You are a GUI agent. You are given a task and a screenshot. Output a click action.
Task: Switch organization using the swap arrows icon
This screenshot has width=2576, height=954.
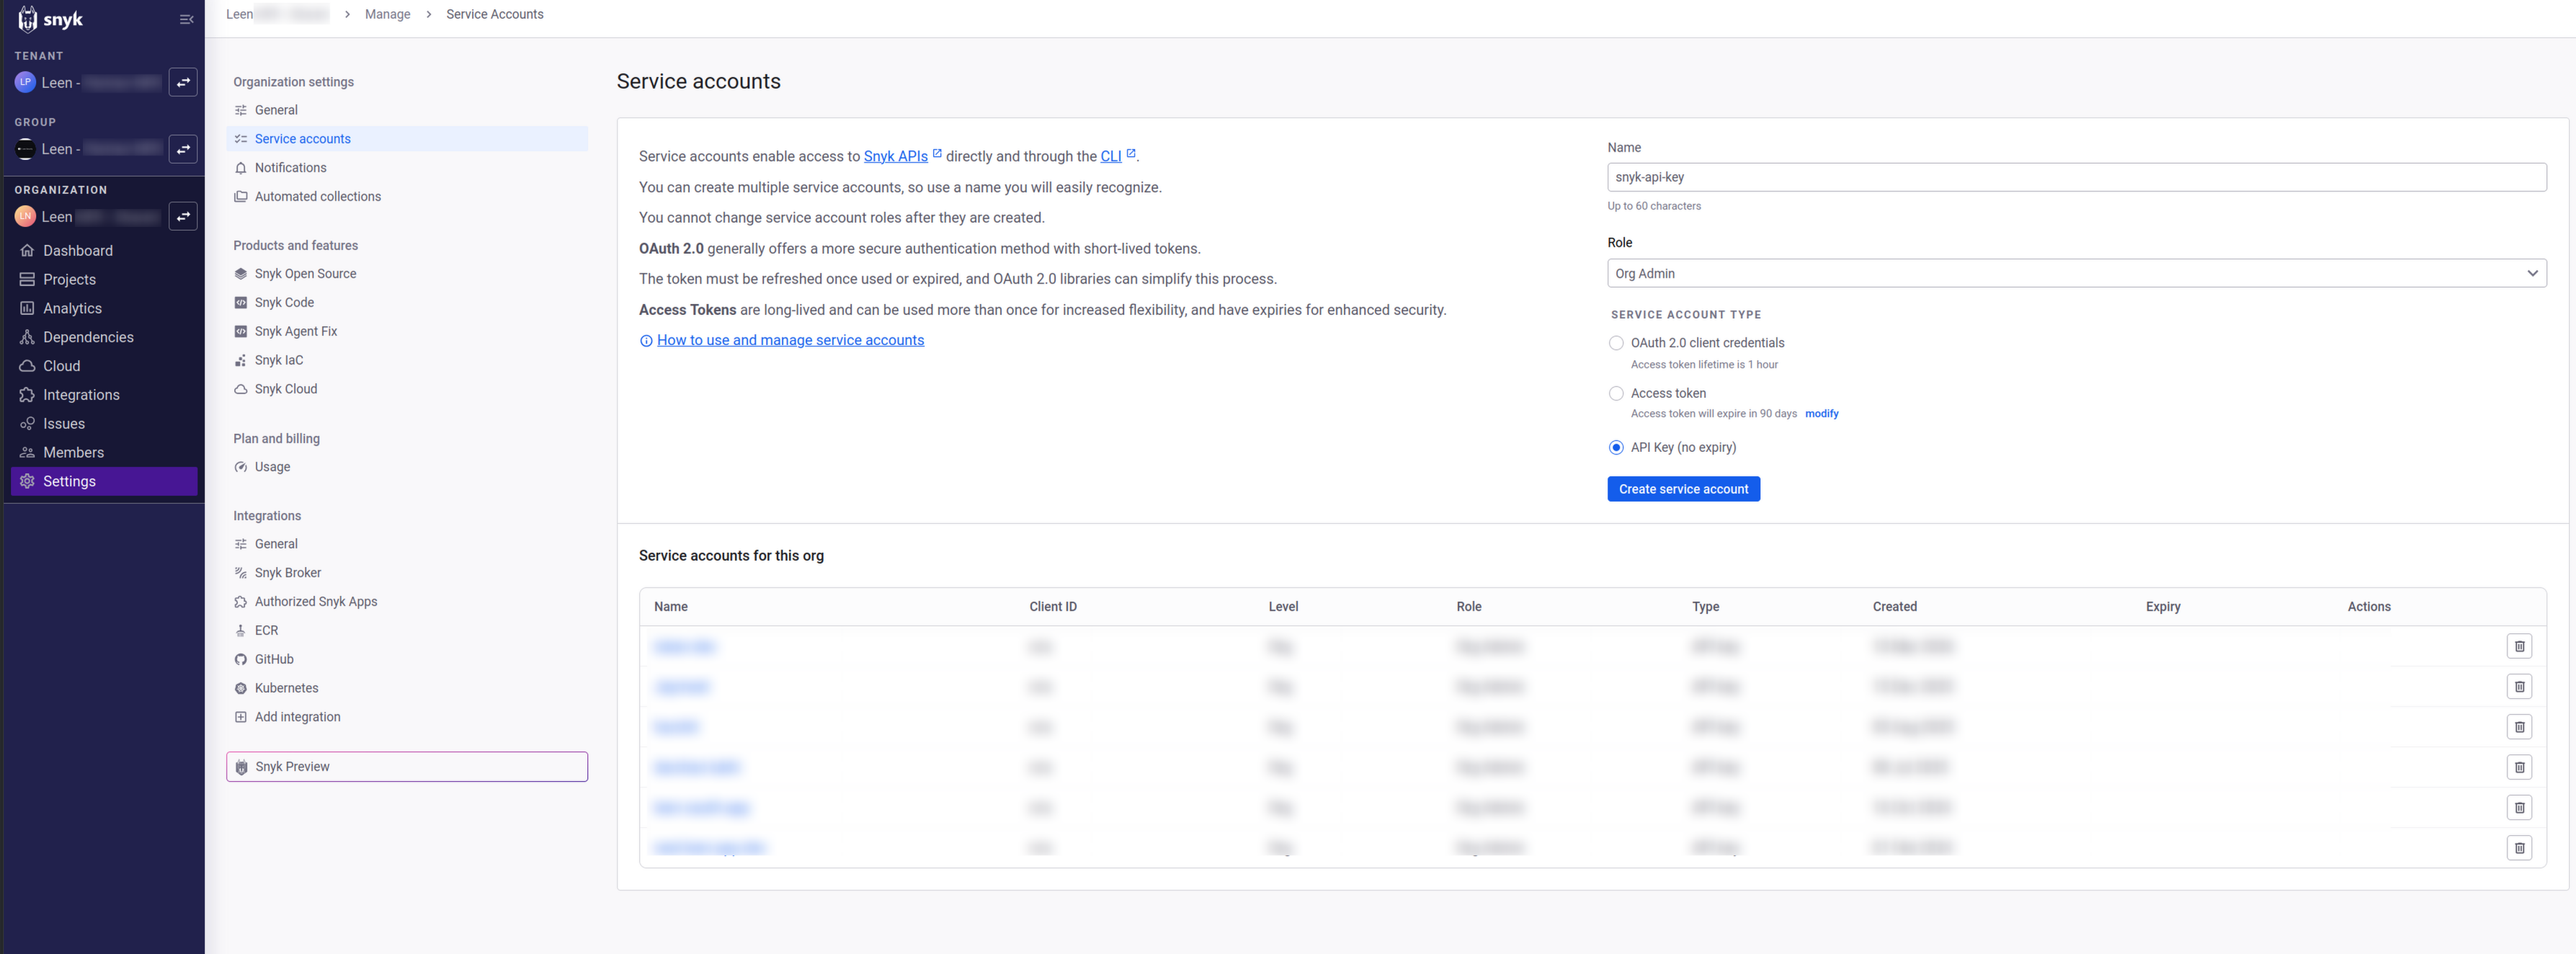[183, 216]
